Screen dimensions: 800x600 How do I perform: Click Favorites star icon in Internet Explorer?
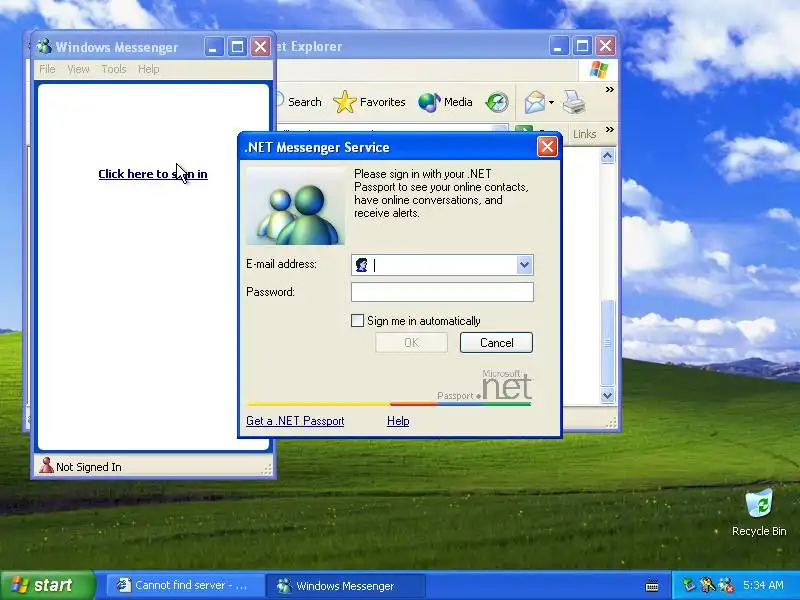tap(344, 102)
